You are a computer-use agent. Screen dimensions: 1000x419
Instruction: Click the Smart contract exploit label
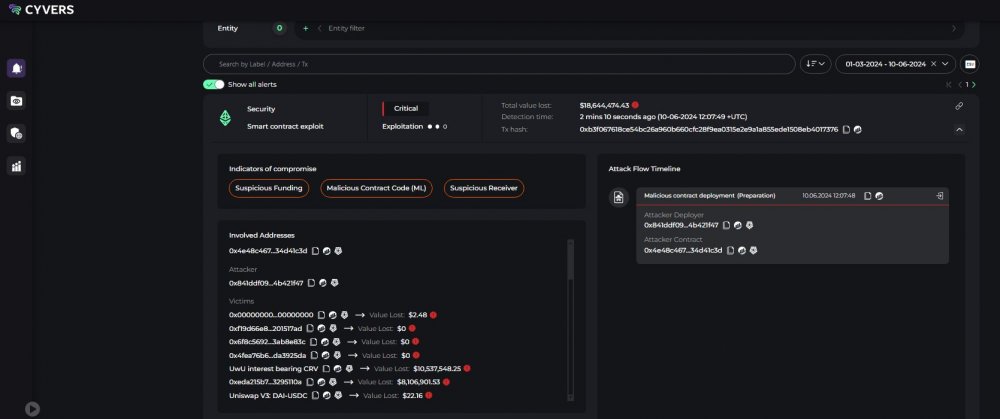point(285,126)
